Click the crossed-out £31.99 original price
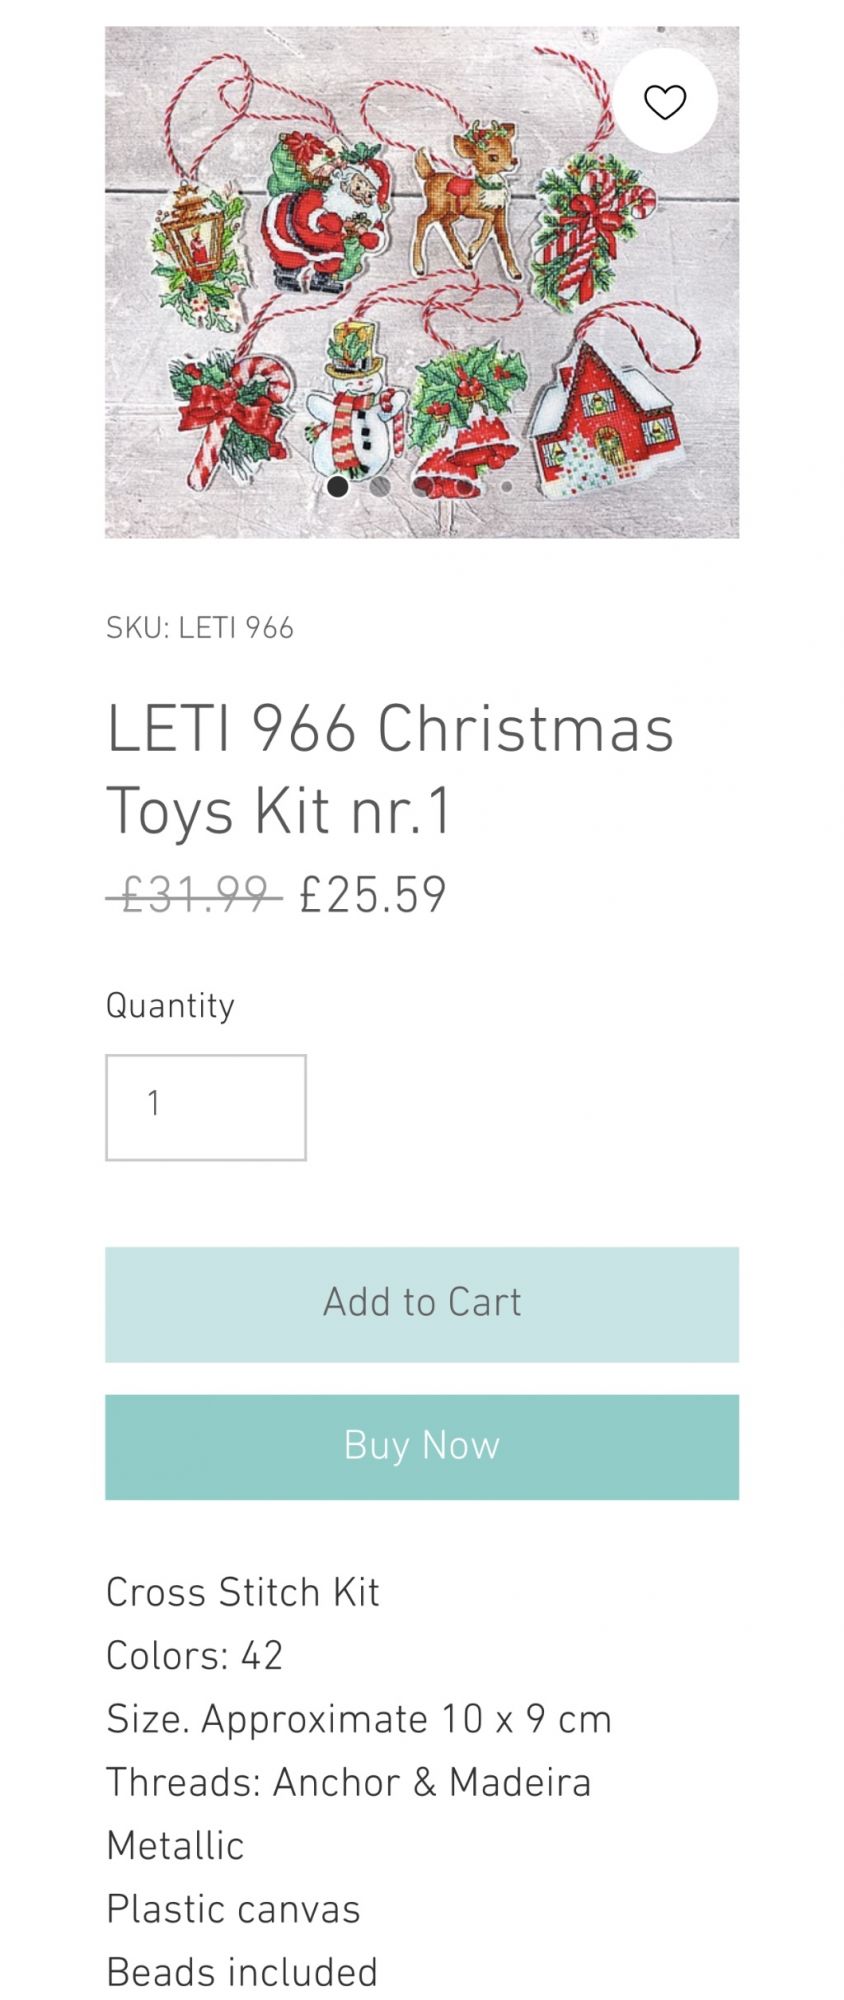 (x=194, y=893)
